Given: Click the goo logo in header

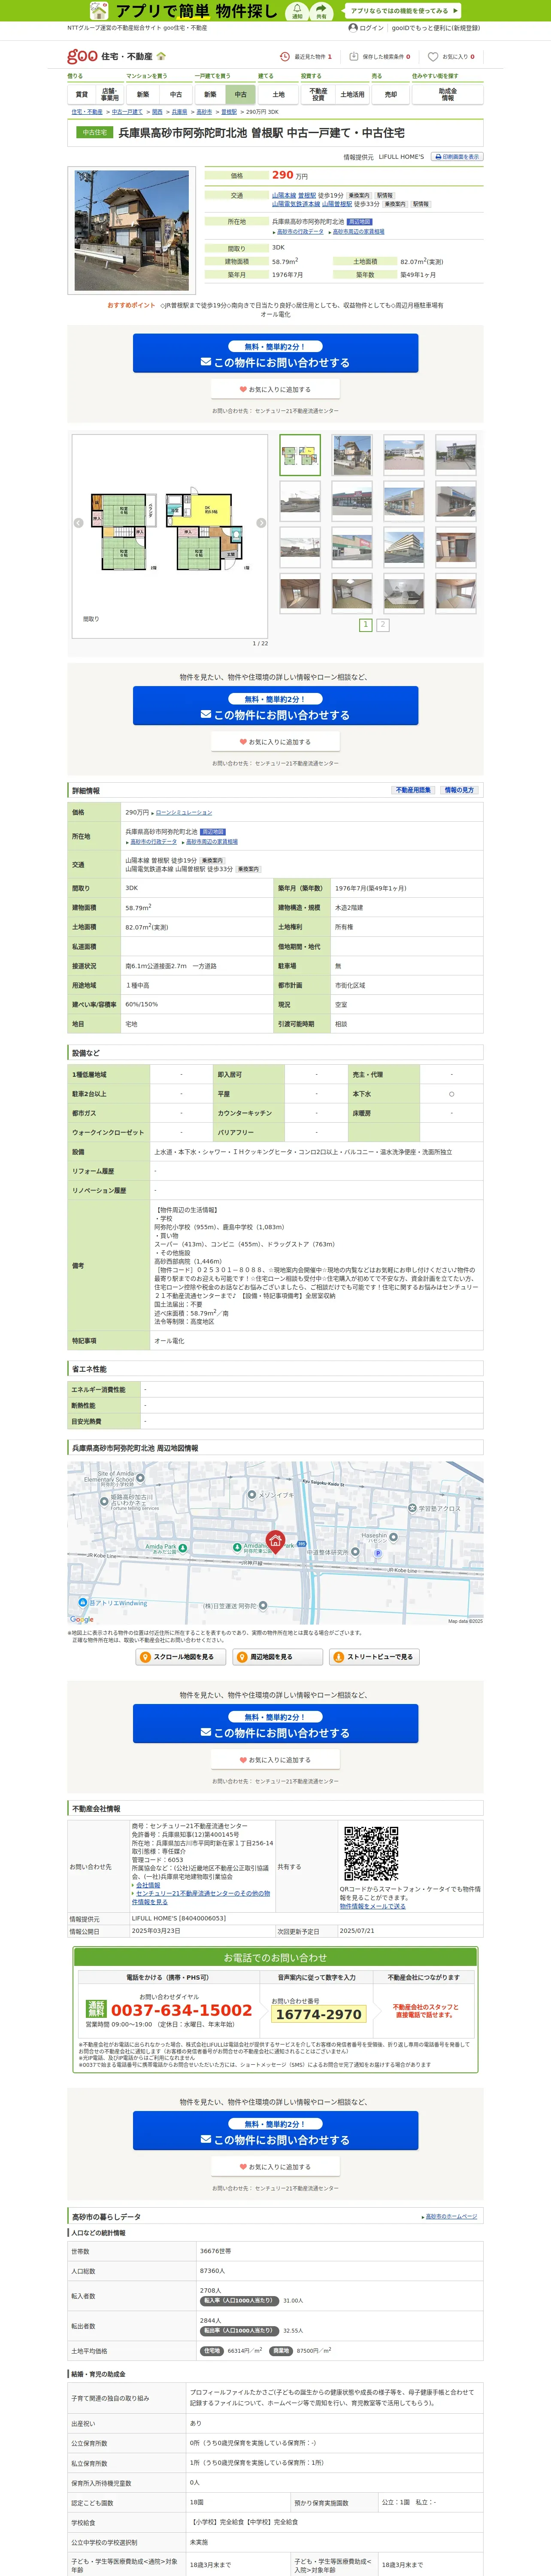Looking at the screenshot, I should 82,57.
